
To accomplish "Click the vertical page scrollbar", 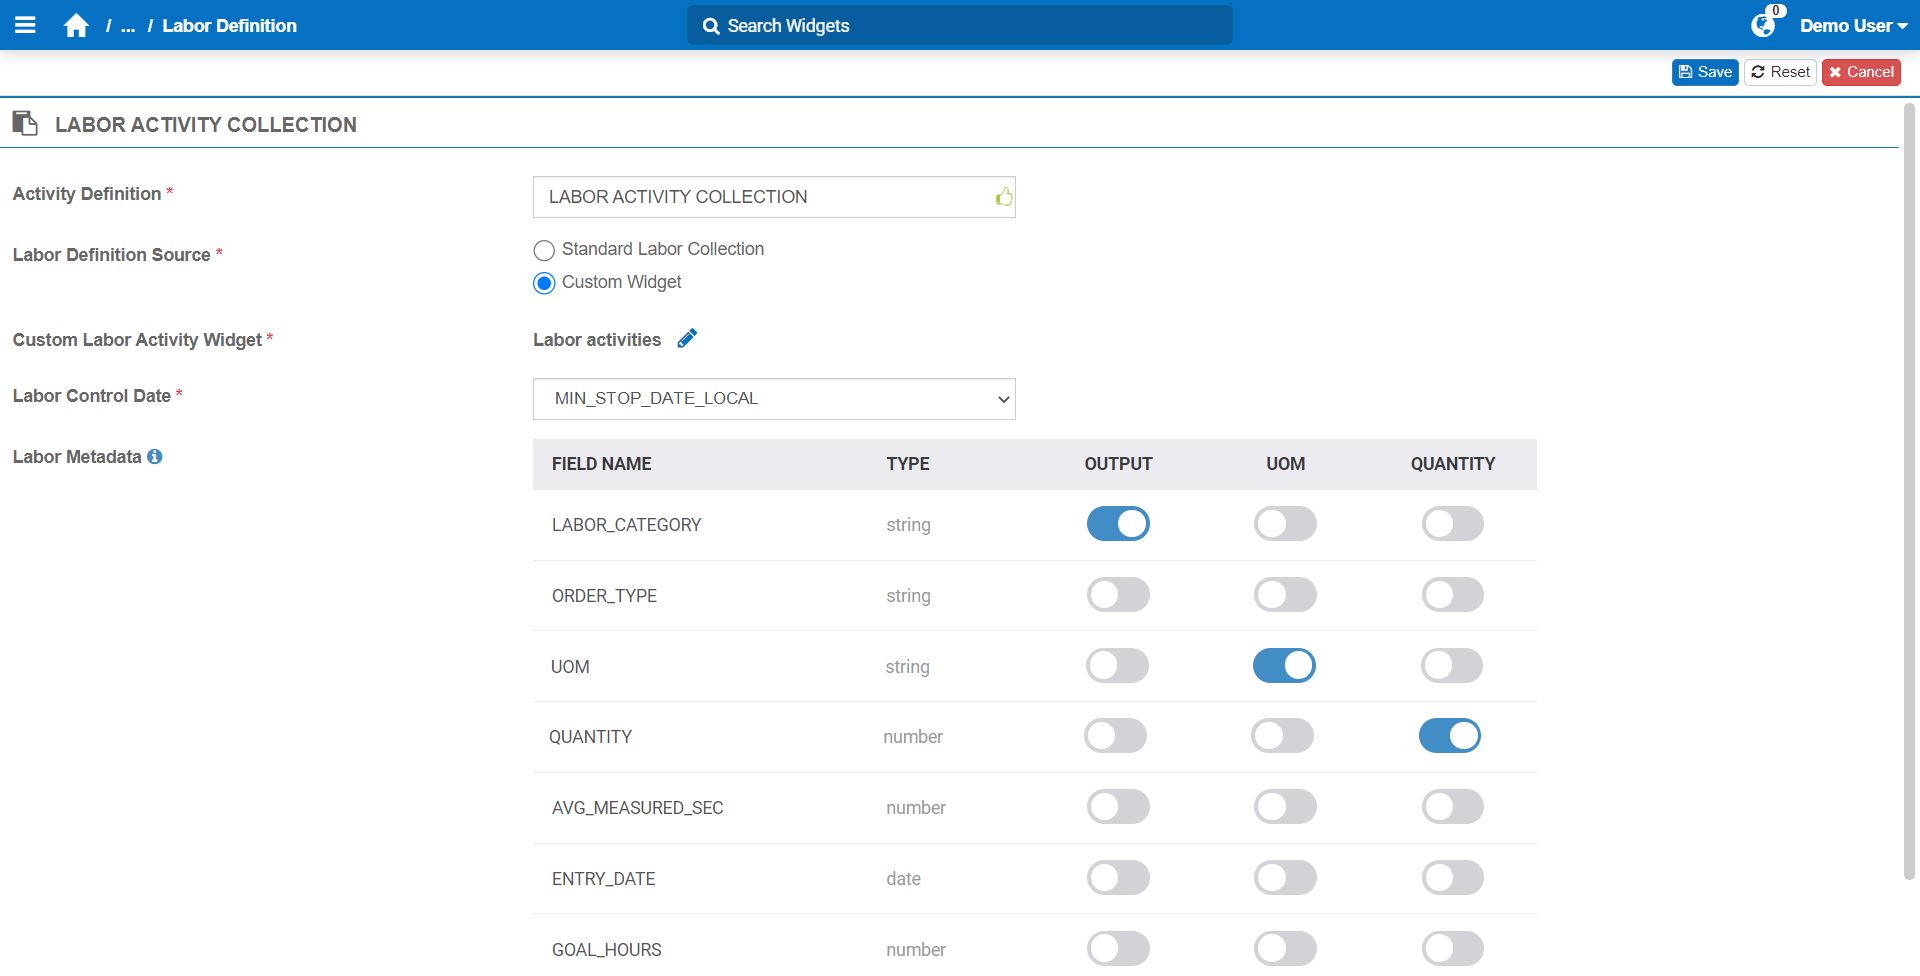I will [x=1909, y=490].
